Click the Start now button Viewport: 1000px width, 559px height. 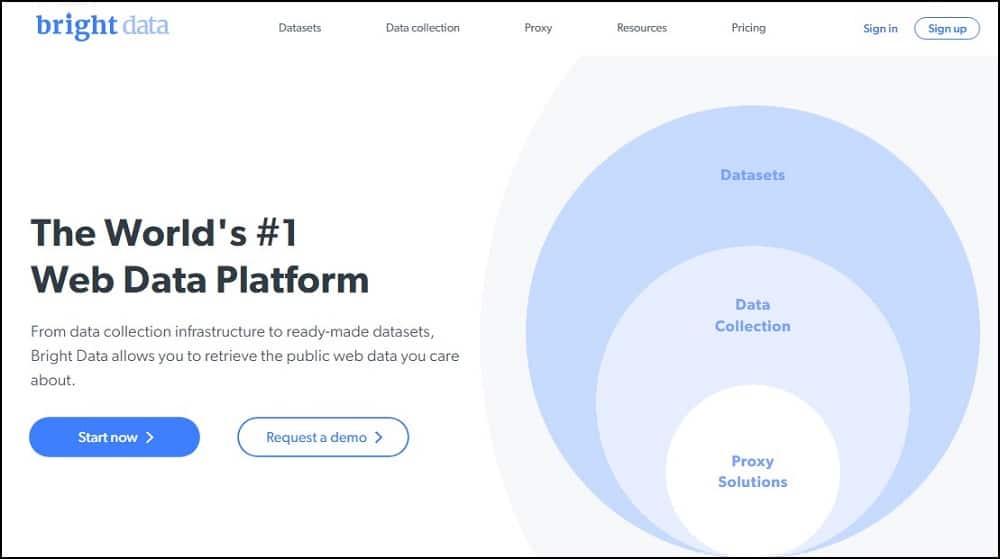point(115,437)
